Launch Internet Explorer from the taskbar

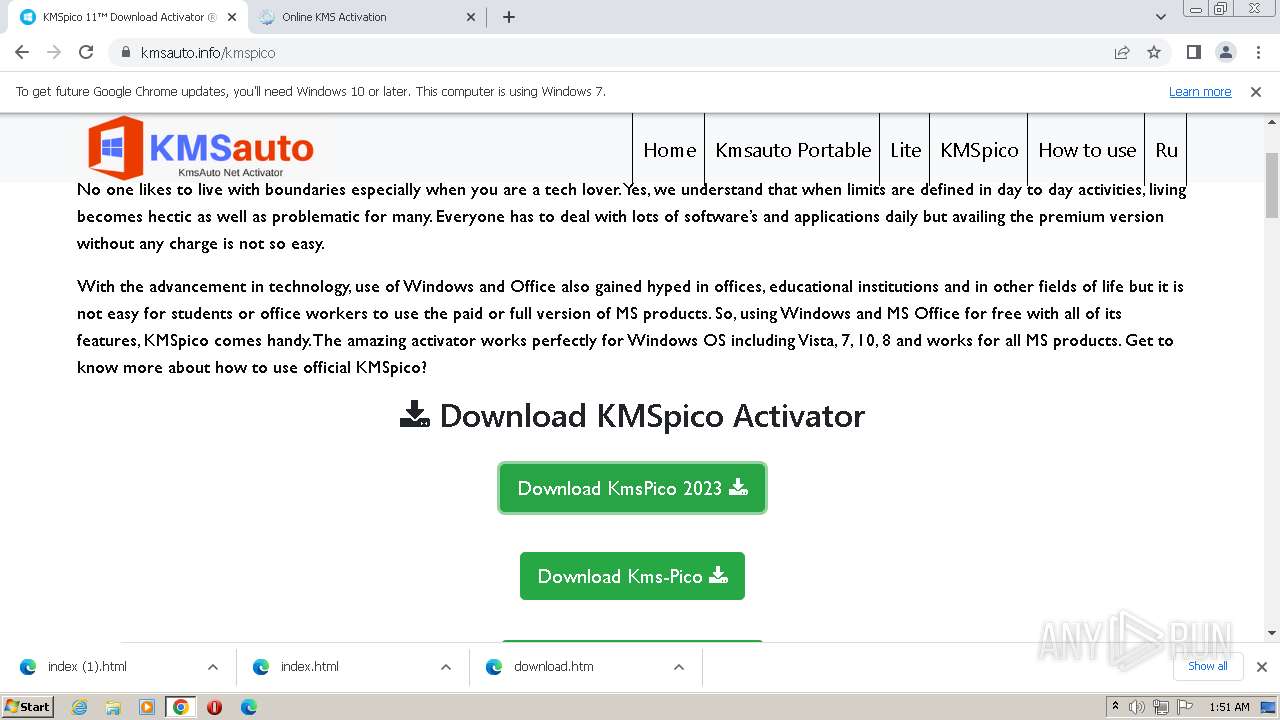click(79, 707)
